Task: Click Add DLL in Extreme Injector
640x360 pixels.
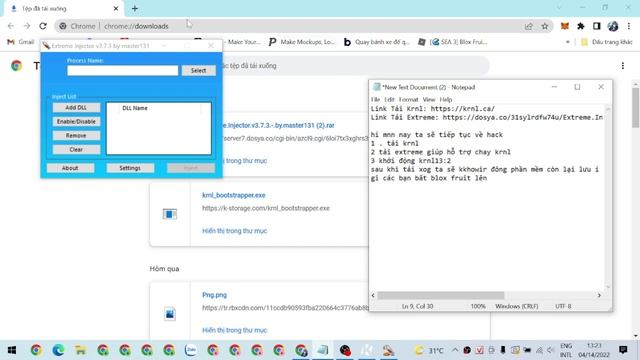Action: [76, 107]
